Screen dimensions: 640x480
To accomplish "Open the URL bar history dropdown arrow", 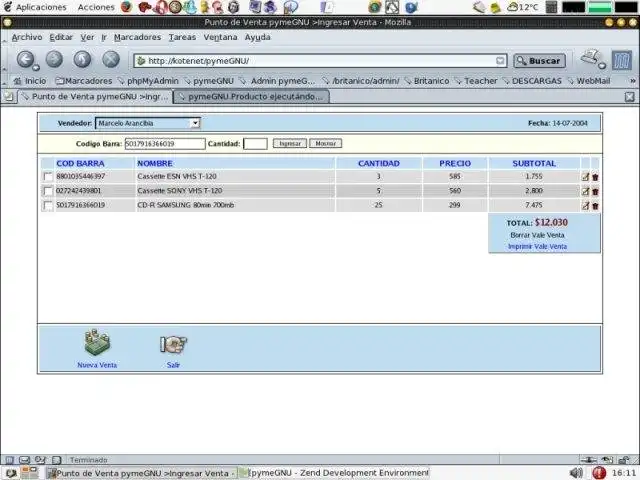I will [500, 61].
